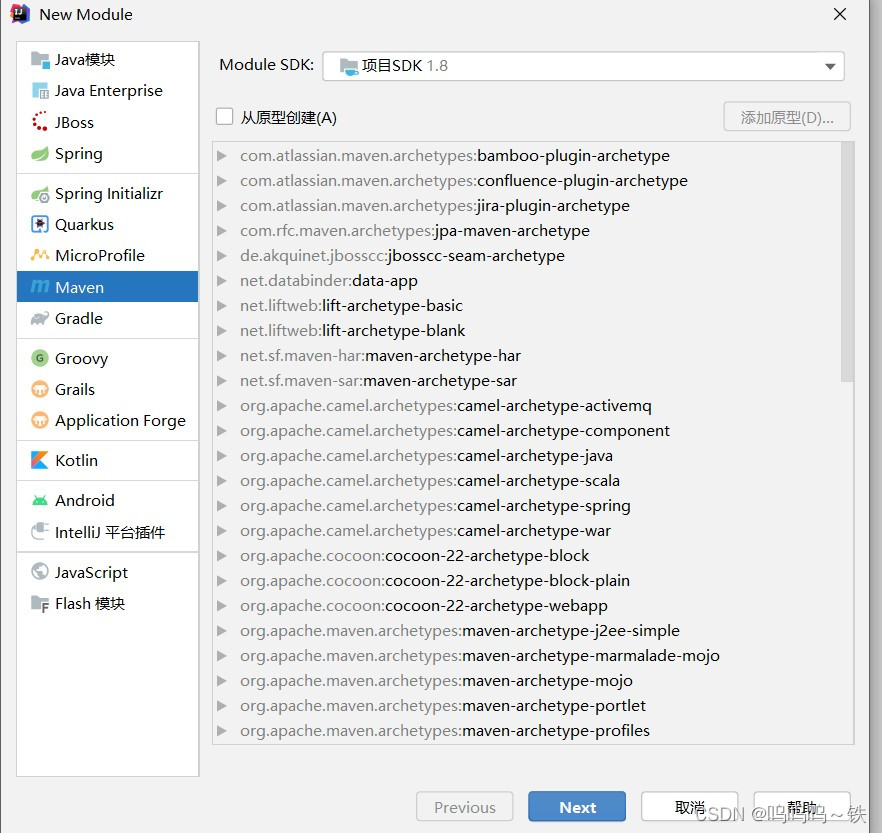Click the Previous button

click(465, 807)
